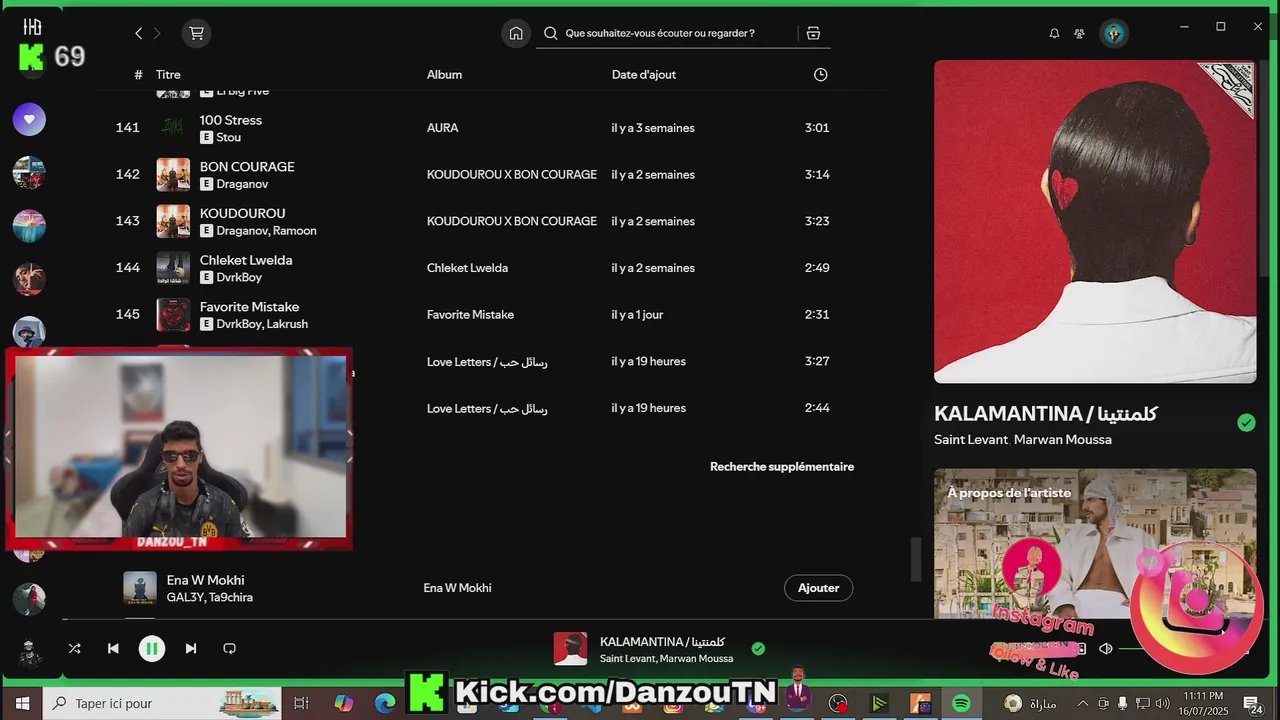Open Chleket Lwelda album link

pos(467,268)
